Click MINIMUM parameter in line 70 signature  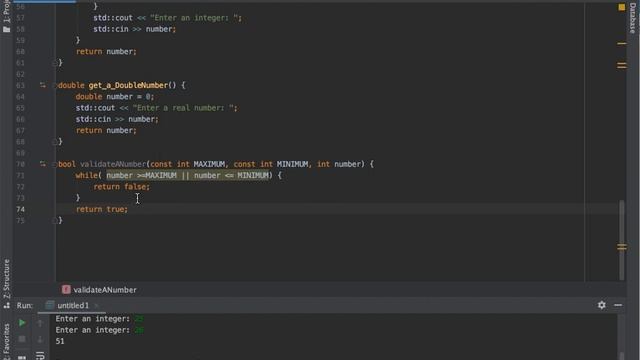(x=292, y=164)
